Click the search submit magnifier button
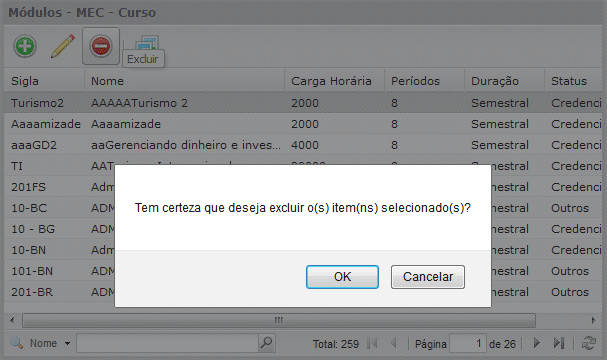This screenshot has height=360, width=607. (267, 343)
